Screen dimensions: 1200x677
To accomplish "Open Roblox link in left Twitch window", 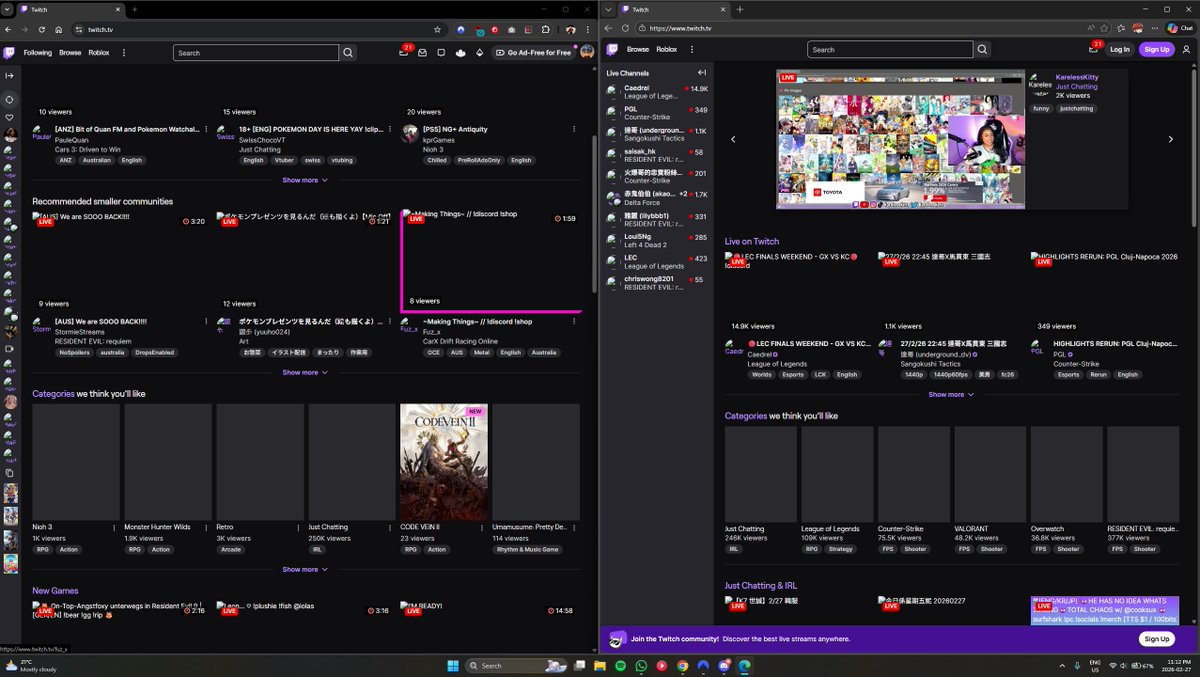I will tap(99, 52).
